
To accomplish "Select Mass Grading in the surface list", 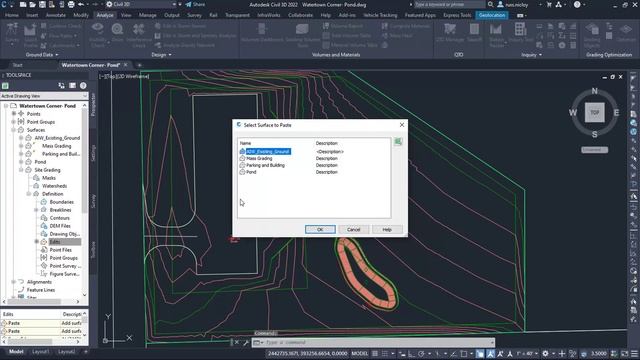I will [x=259, y=158].
